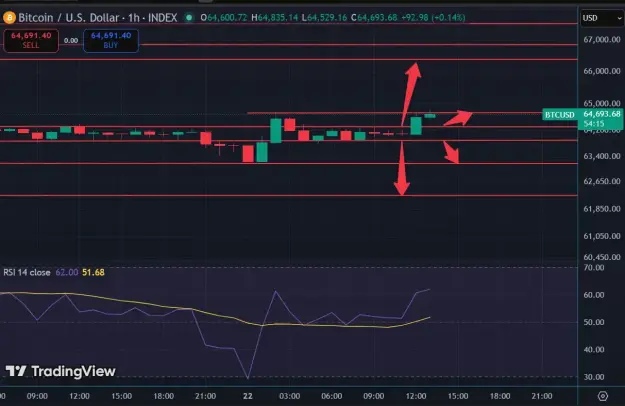Click the 09:00 time axis label on left
625x406 pixels.
pyautogui.click(x=37, y=396)
